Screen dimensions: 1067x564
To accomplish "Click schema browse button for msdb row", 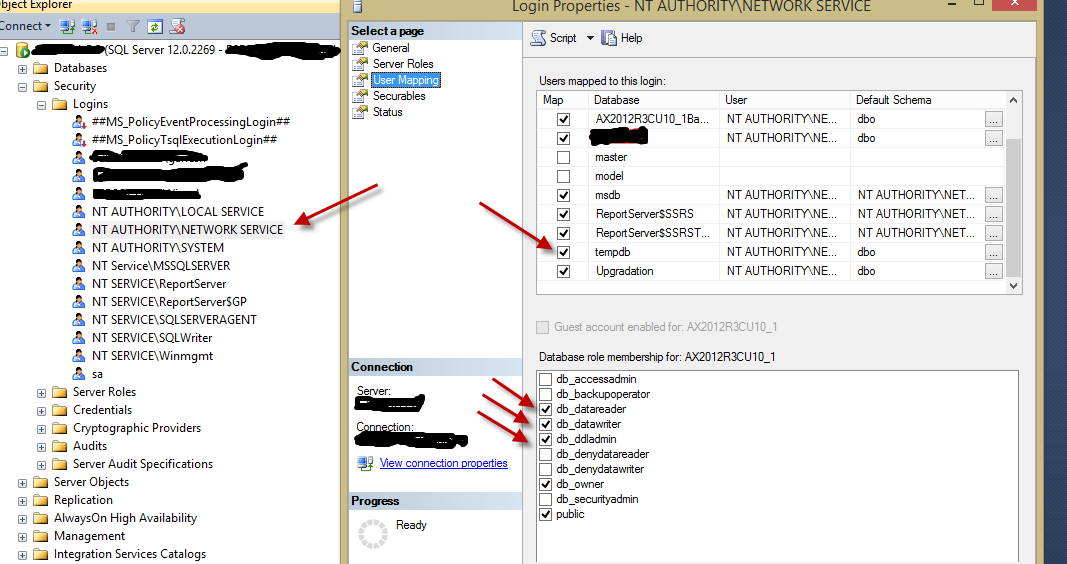I will pos(994,195).
